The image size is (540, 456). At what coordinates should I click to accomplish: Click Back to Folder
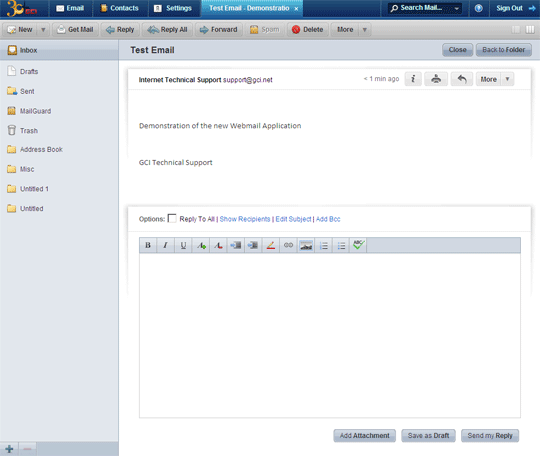503,50
